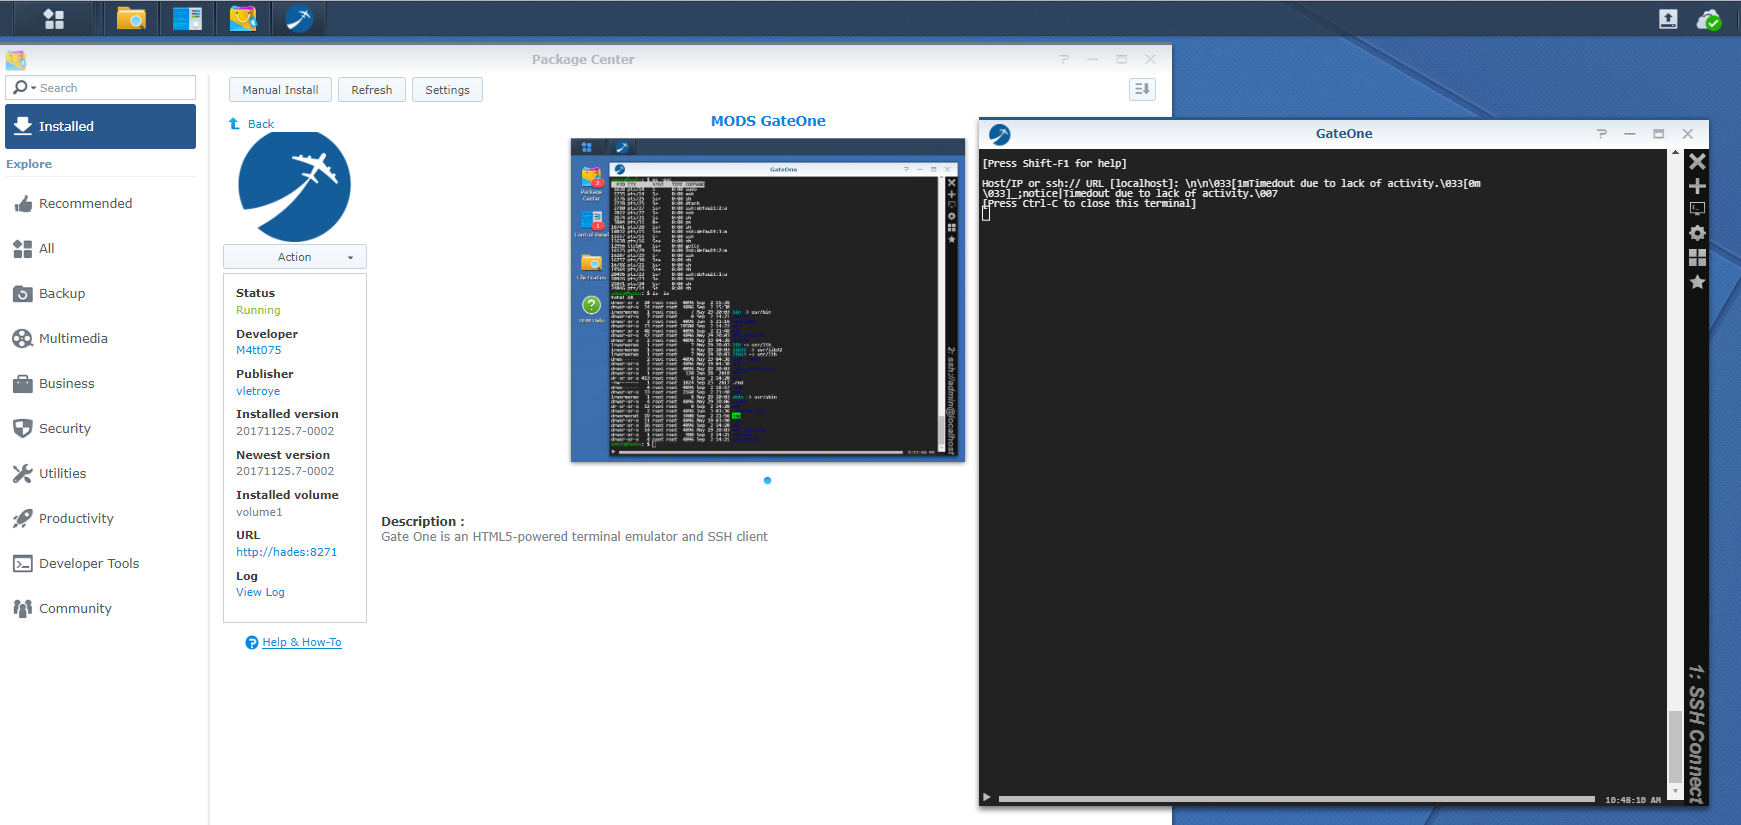Open GateOne settings gear icon

click(x=1697, y=233)
